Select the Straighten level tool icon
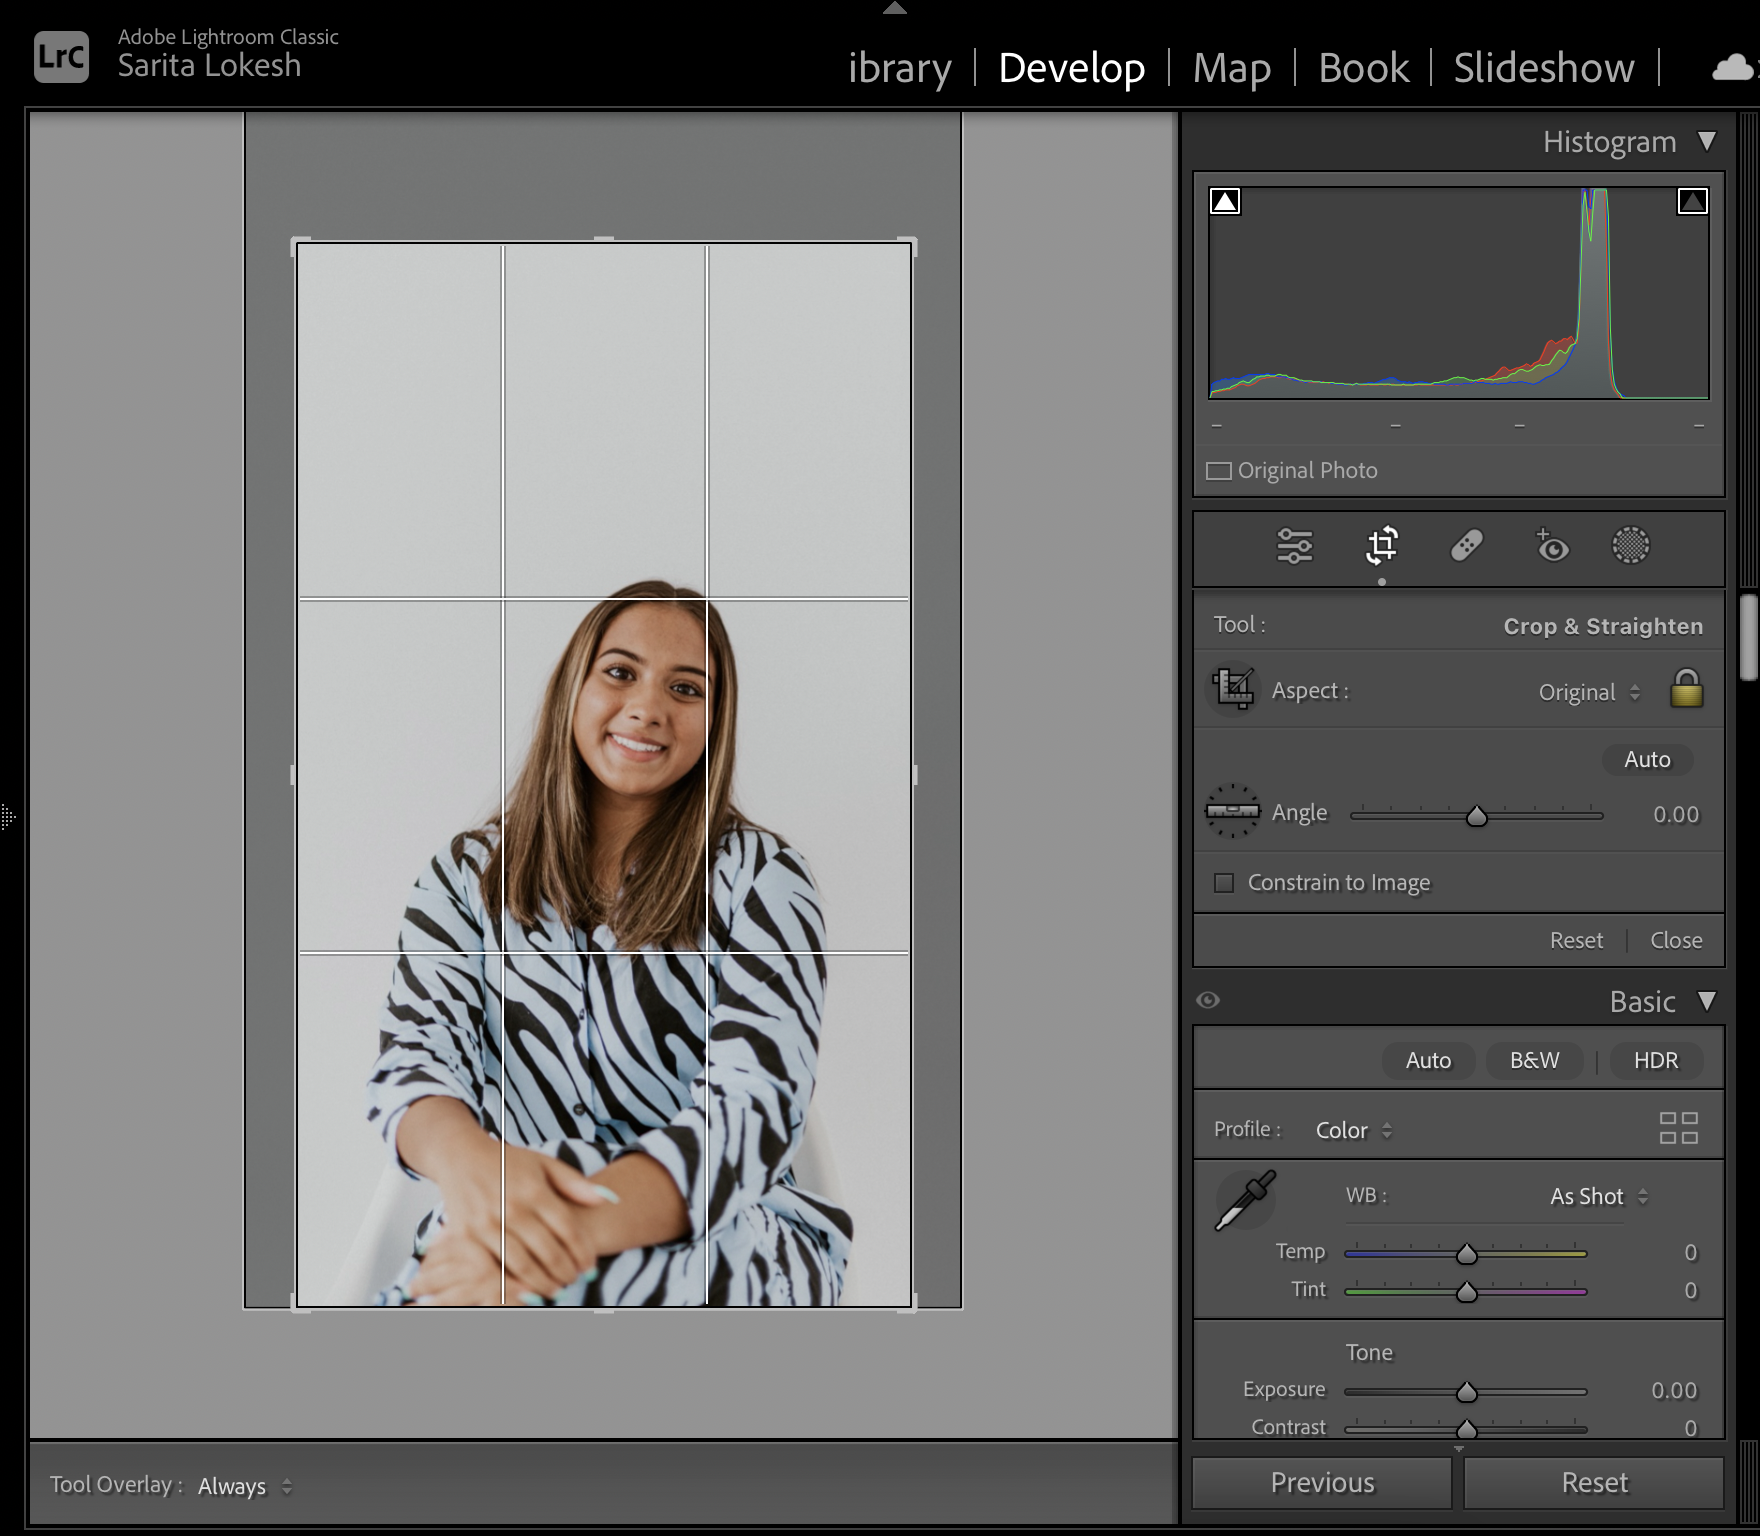1760x1536 pixels. pyautogui.click(x=1232, y=811)
